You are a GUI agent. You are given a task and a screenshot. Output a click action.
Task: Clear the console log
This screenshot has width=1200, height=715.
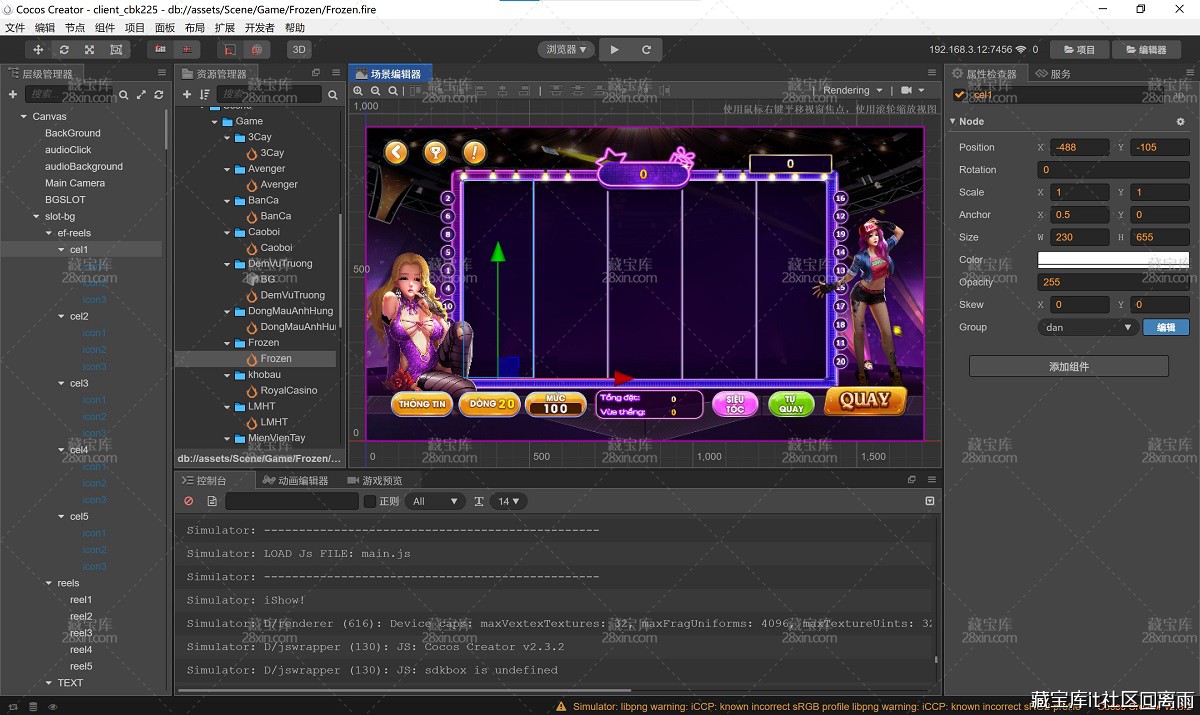(x=188, y=501)
